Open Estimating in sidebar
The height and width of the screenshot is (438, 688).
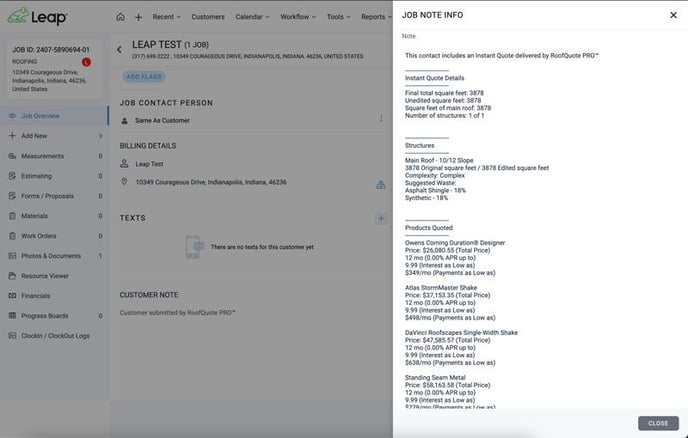(54, 176)
